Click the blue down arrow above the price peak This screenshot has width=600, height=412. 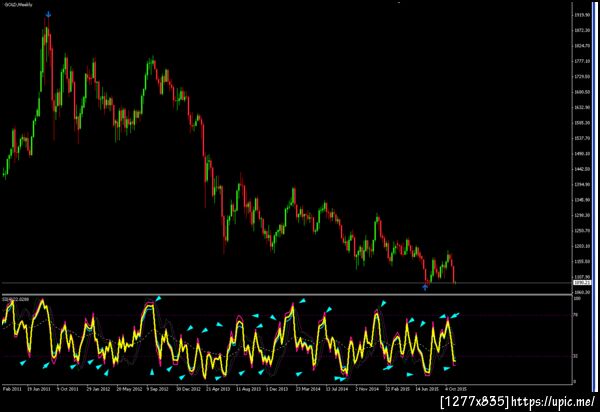(x=48, y=15)
